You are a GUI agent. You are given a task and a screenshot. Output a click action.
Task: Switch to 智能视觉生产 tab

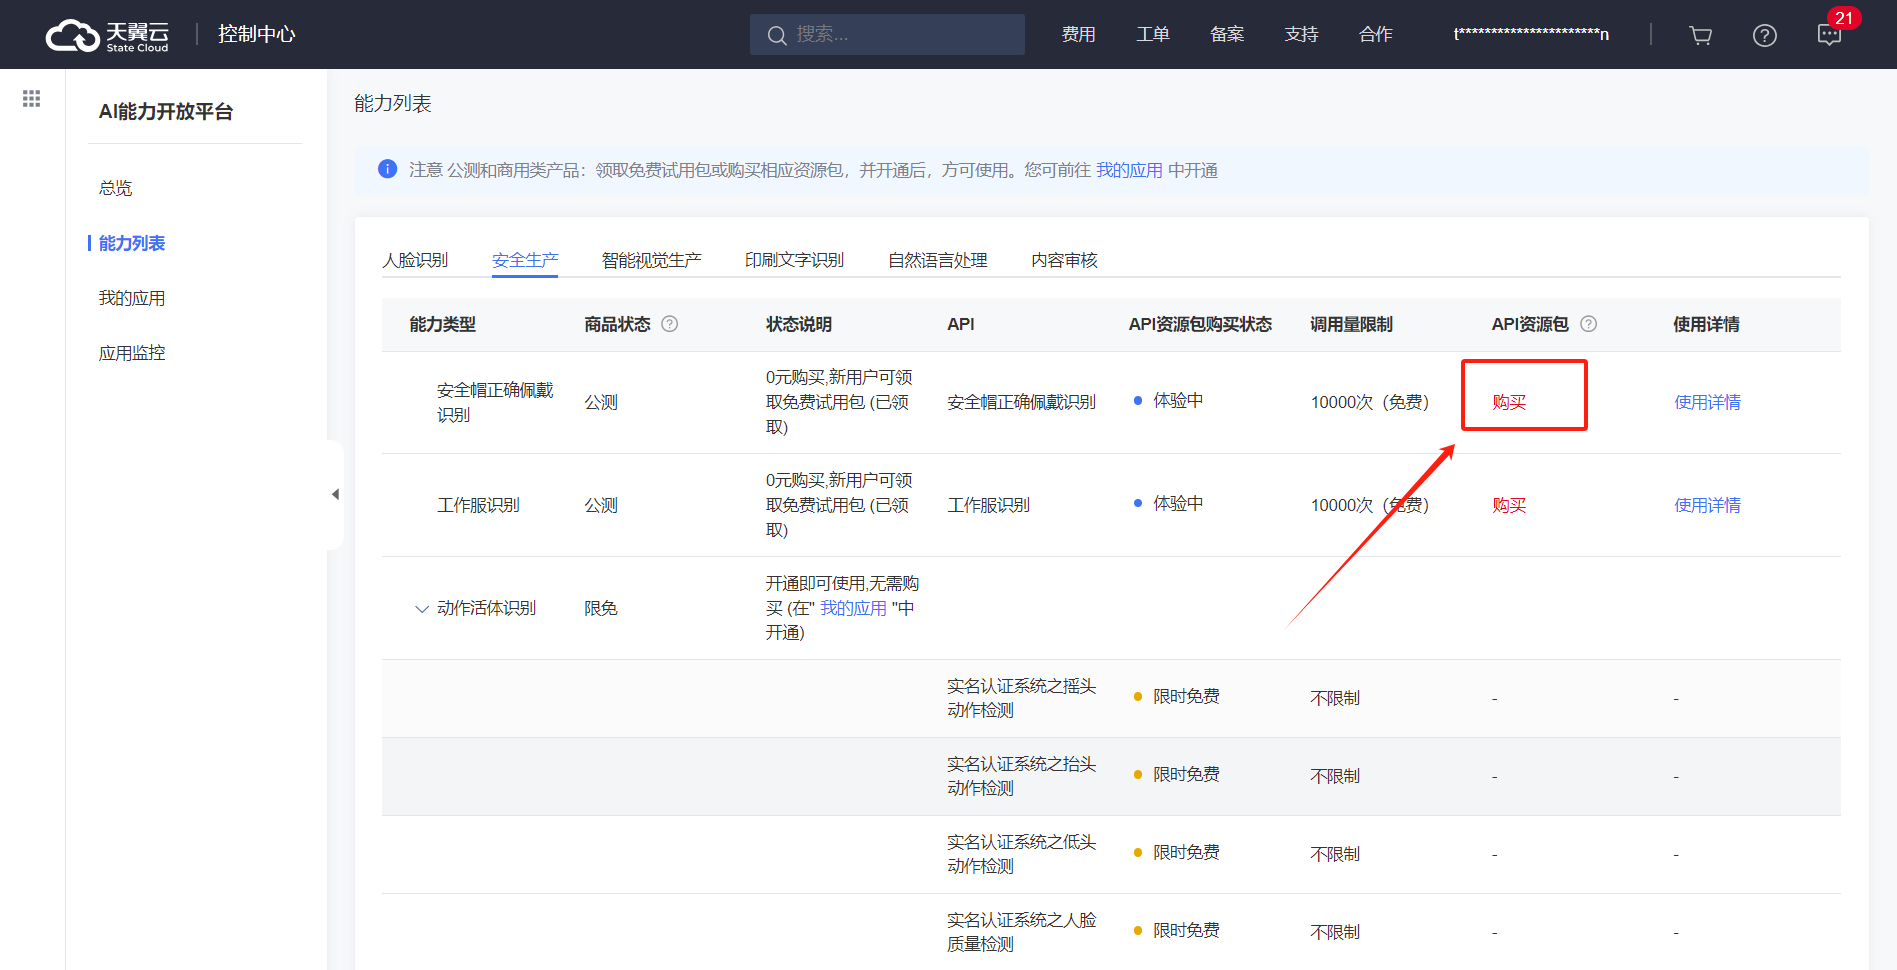point(651,260)
